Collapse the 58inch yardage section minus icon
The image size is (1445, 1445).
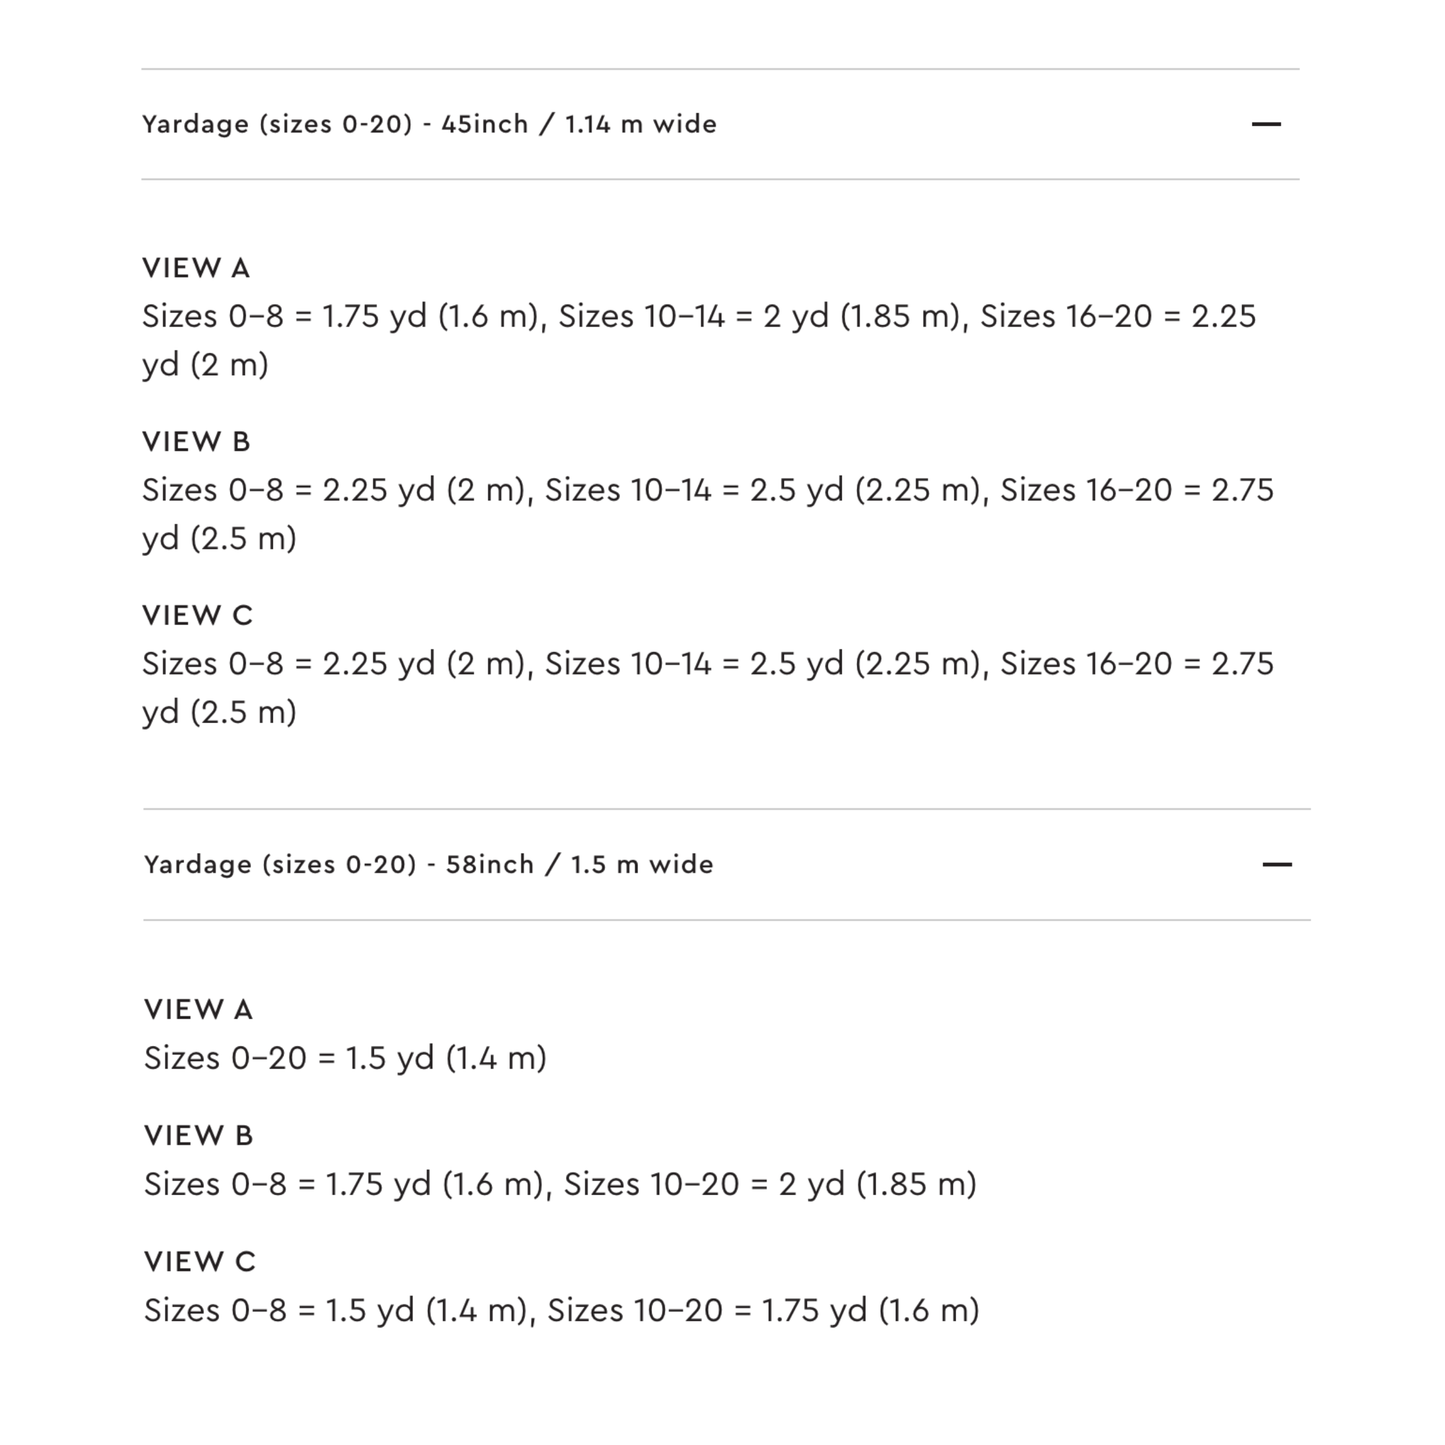(1277, 864)
